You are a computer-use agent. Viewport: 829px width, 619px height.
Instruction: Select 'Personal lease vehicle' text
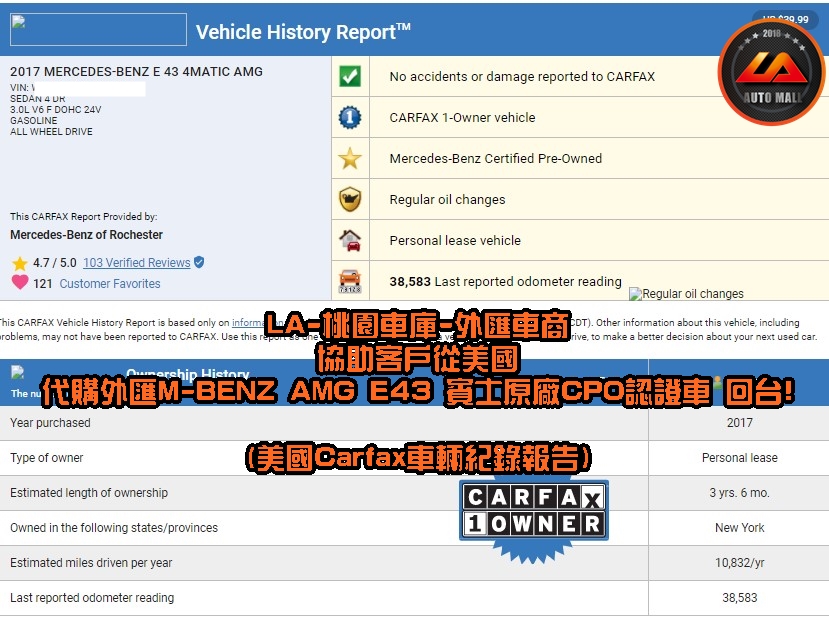[x=455, y=241]
